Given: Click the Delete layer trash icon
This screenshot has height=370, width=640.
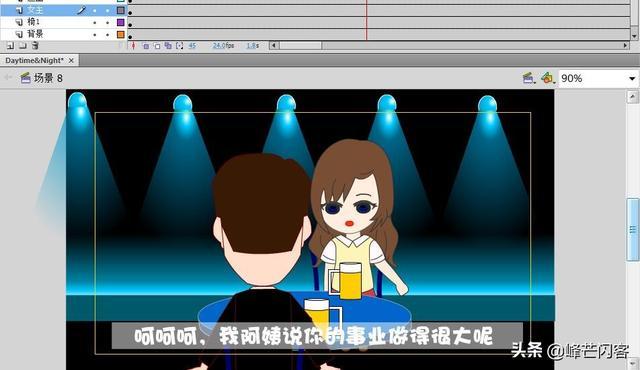Looking at the screenshot, I should coord(36,46).
